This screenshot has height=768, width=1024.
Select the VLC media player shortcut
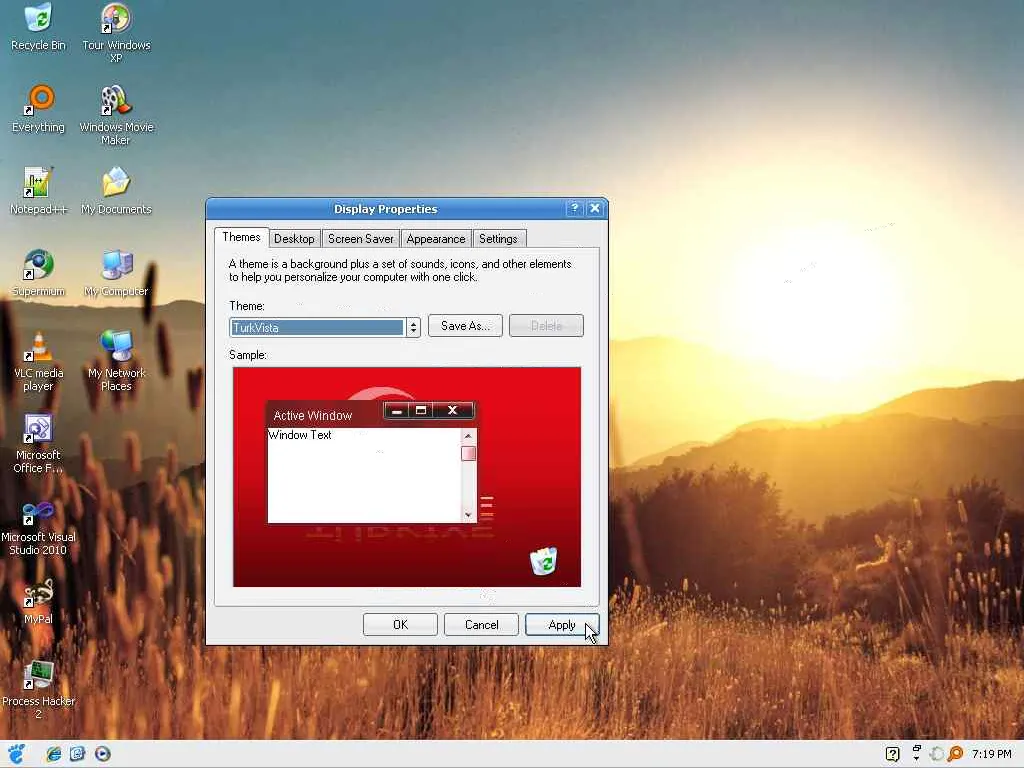39,361
